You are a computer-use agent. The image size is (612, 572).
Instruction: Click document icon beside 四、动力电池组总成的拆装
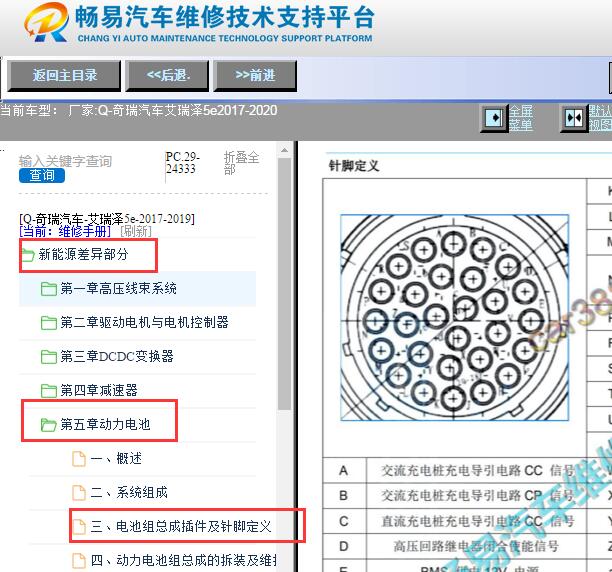click(x=79, y=560)
